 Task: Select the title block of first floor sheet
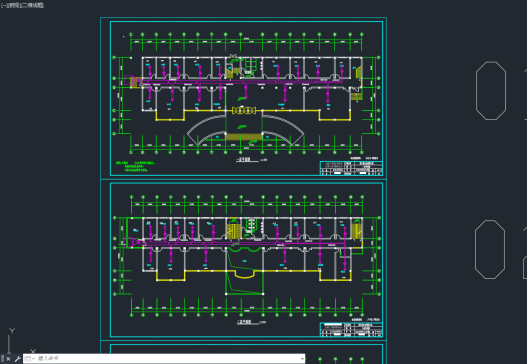(x=351, y=168)
